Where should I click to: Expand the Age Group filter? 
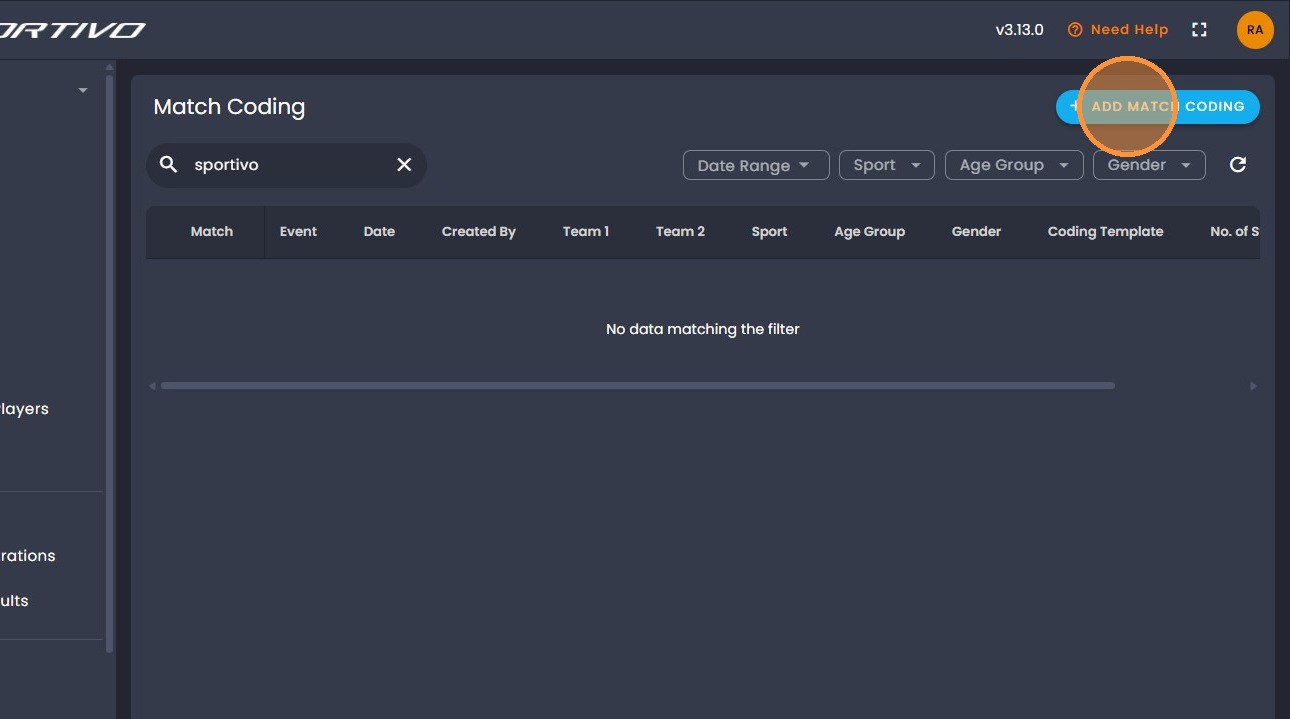[x=1014, y=165]
